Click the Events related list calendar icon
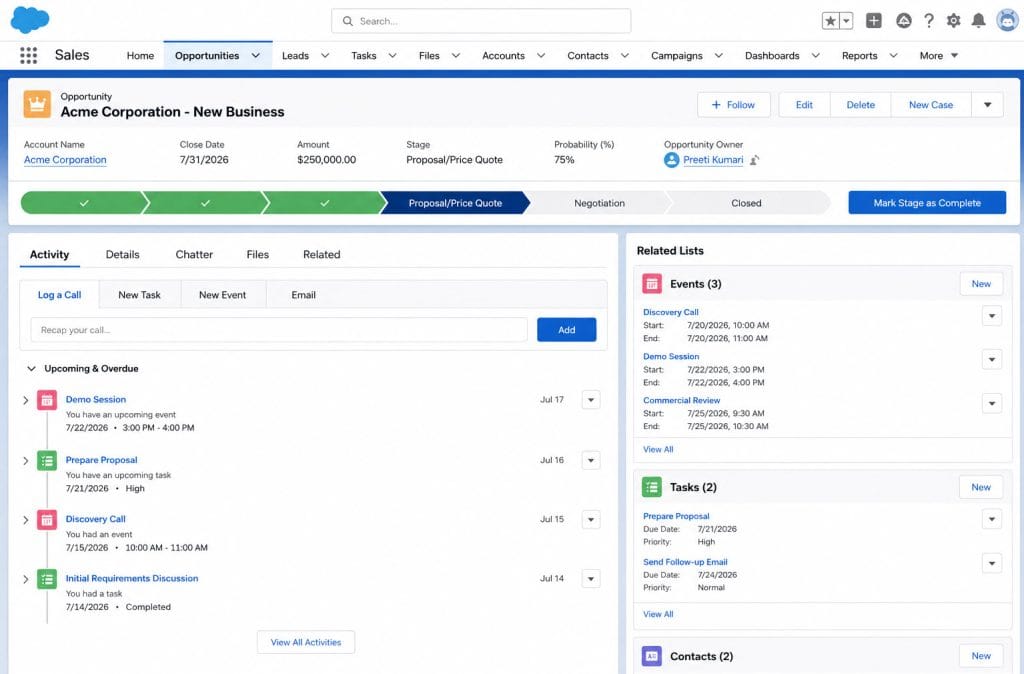 pyautogui.click(x=652, y=284)
